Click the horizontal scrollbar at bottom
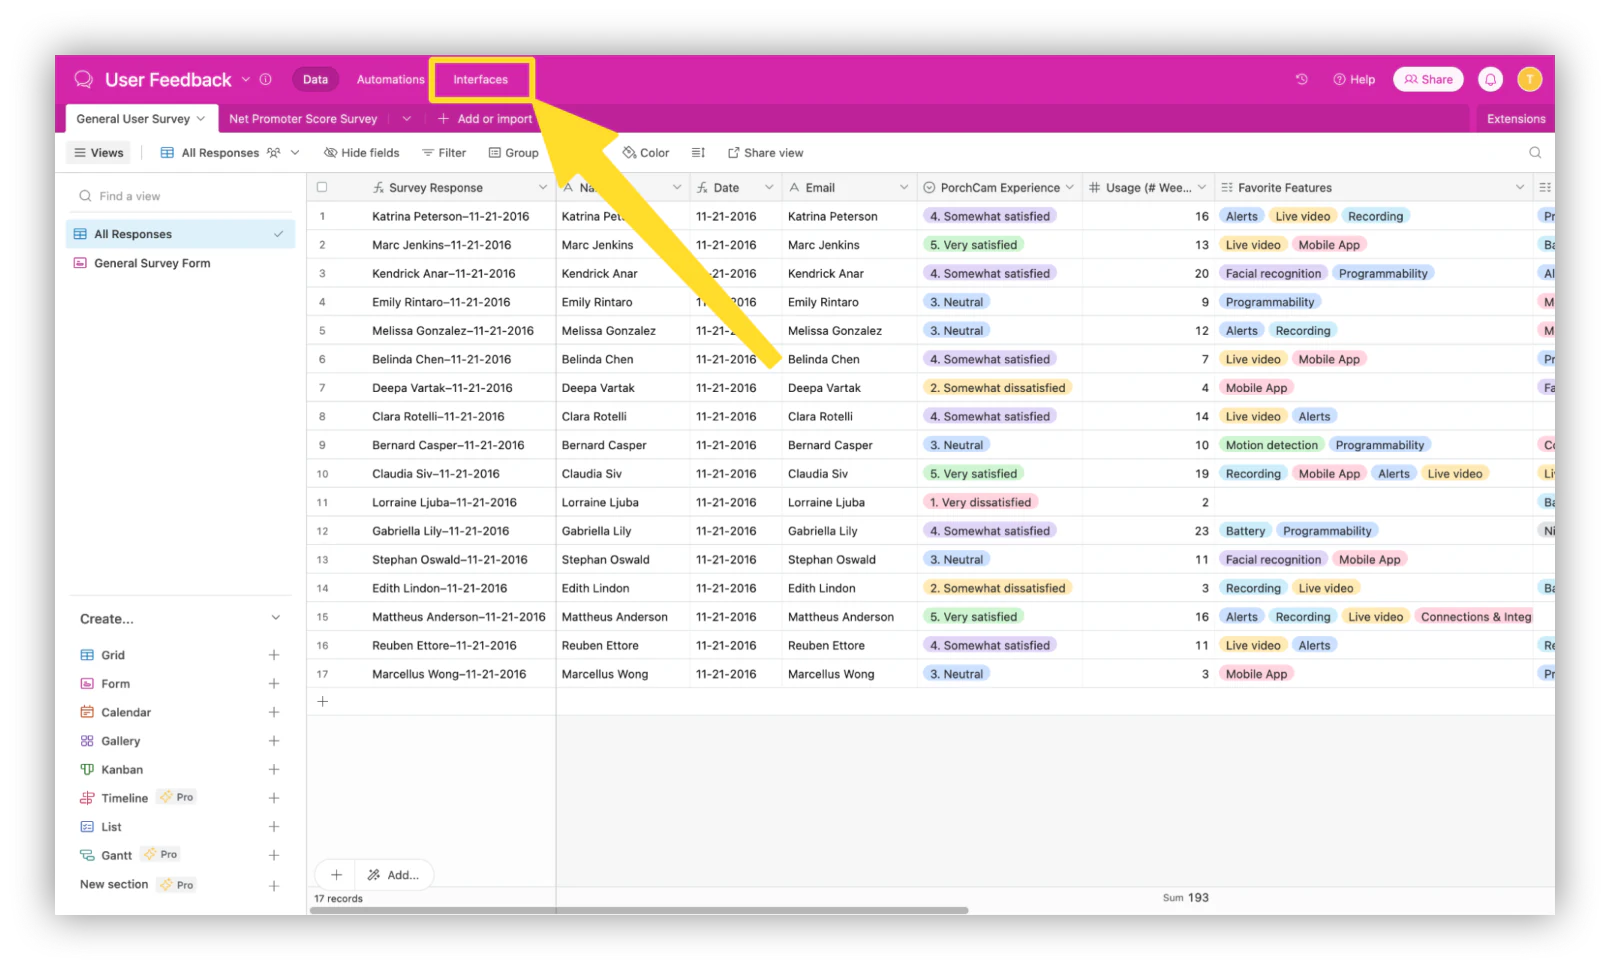This screenshot has height=970, width=1610. pos(639,910)
